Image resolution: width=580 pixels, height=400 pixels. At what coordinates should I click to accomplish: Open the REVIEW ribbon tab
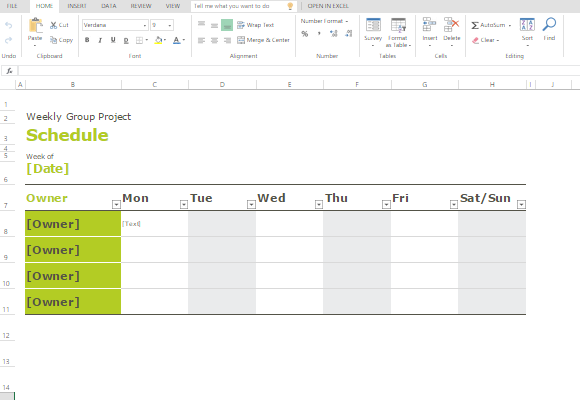pos(141,6)
